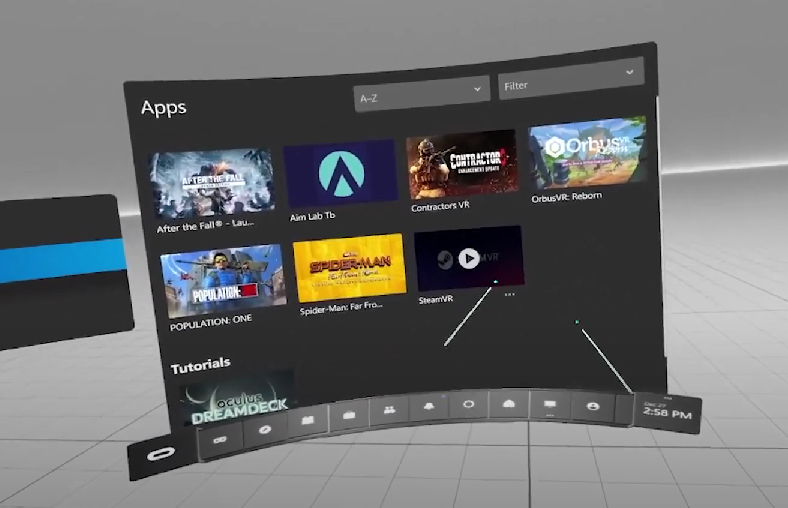Click the POPULATION: ONE label text
788x508 pixels.
(x=211, y=323)
